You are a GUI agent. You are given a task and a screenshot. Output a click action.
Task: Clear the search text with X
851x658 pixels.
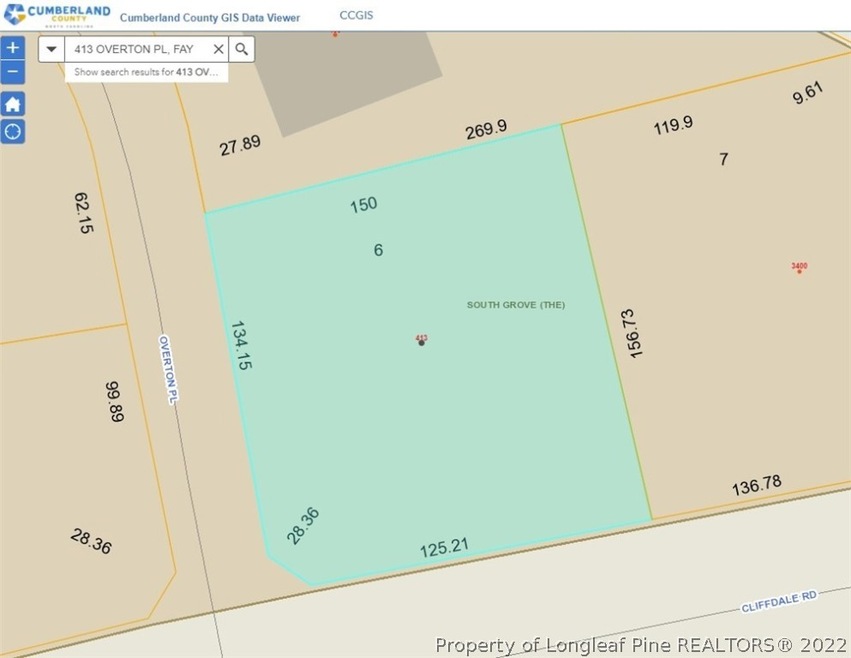[218, 49]
